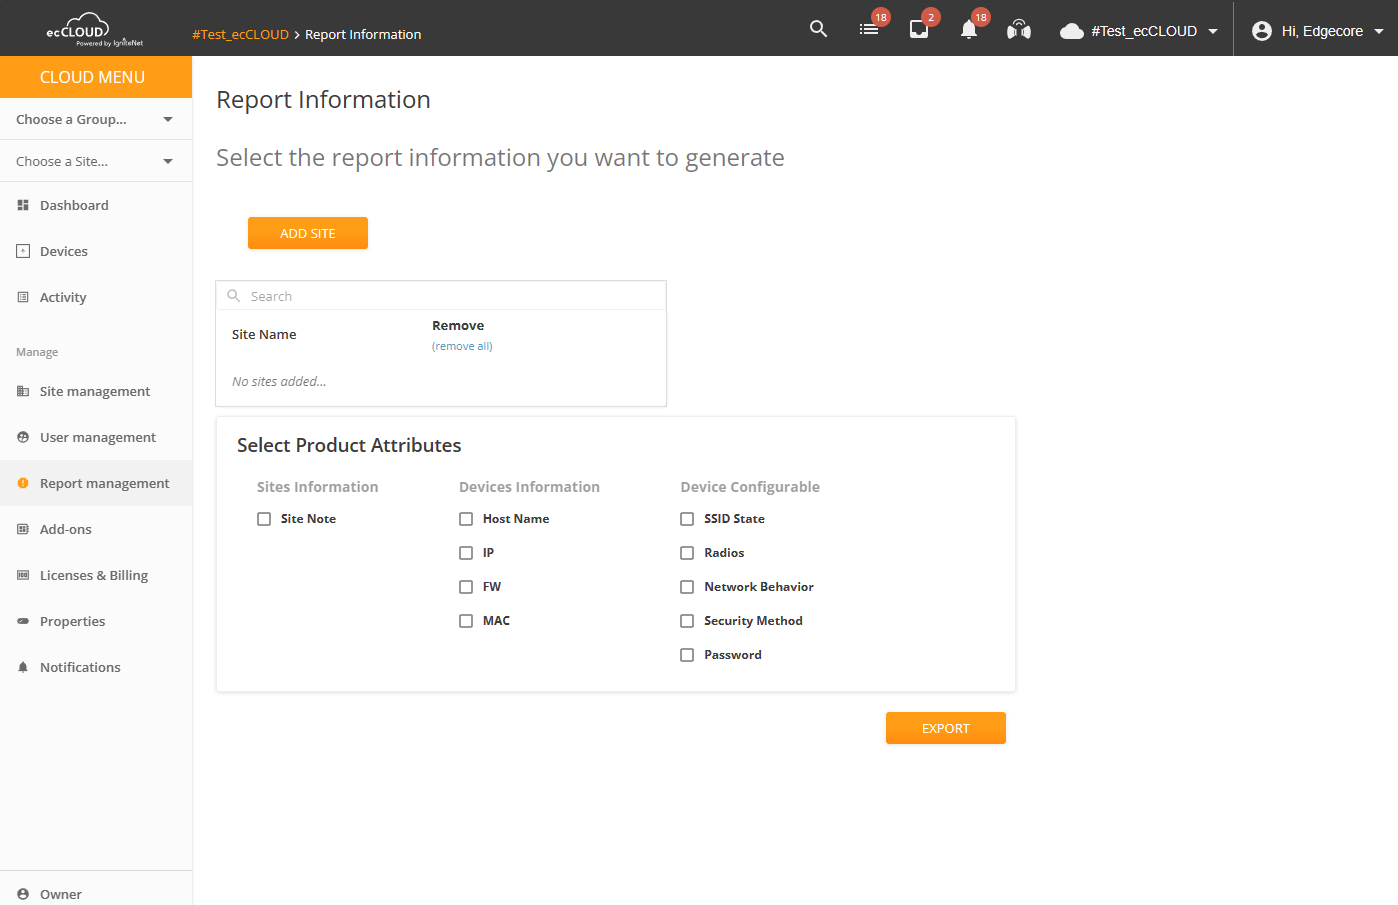Enable the MAC checkbox under Devices Information
Screen dimensions: 1398x905
click(x=466, y=620)
